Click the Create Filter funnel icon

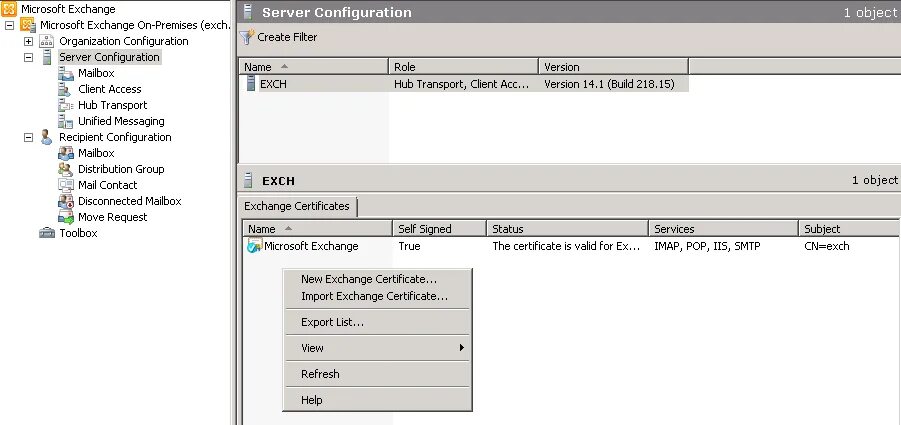tap(247, 37)
